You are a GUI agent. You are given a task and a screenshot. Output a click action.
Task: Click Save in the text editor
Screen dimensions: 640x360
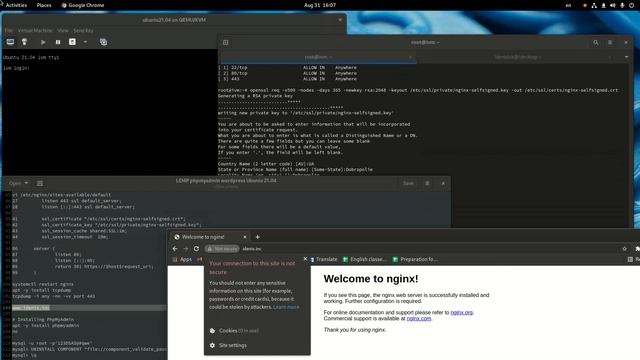408,183
